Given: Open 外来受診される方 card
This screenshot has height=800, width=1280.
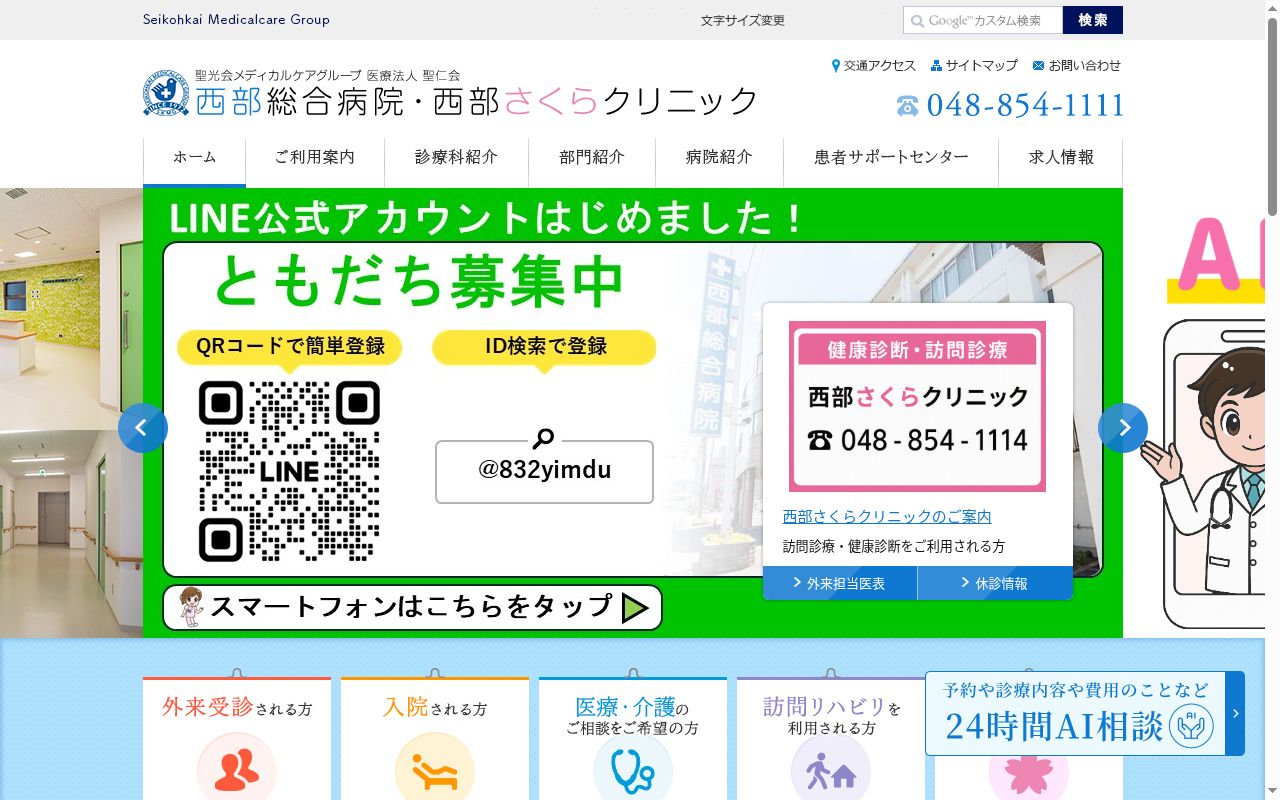Looking at the screenshot, I should click(237, 738).
